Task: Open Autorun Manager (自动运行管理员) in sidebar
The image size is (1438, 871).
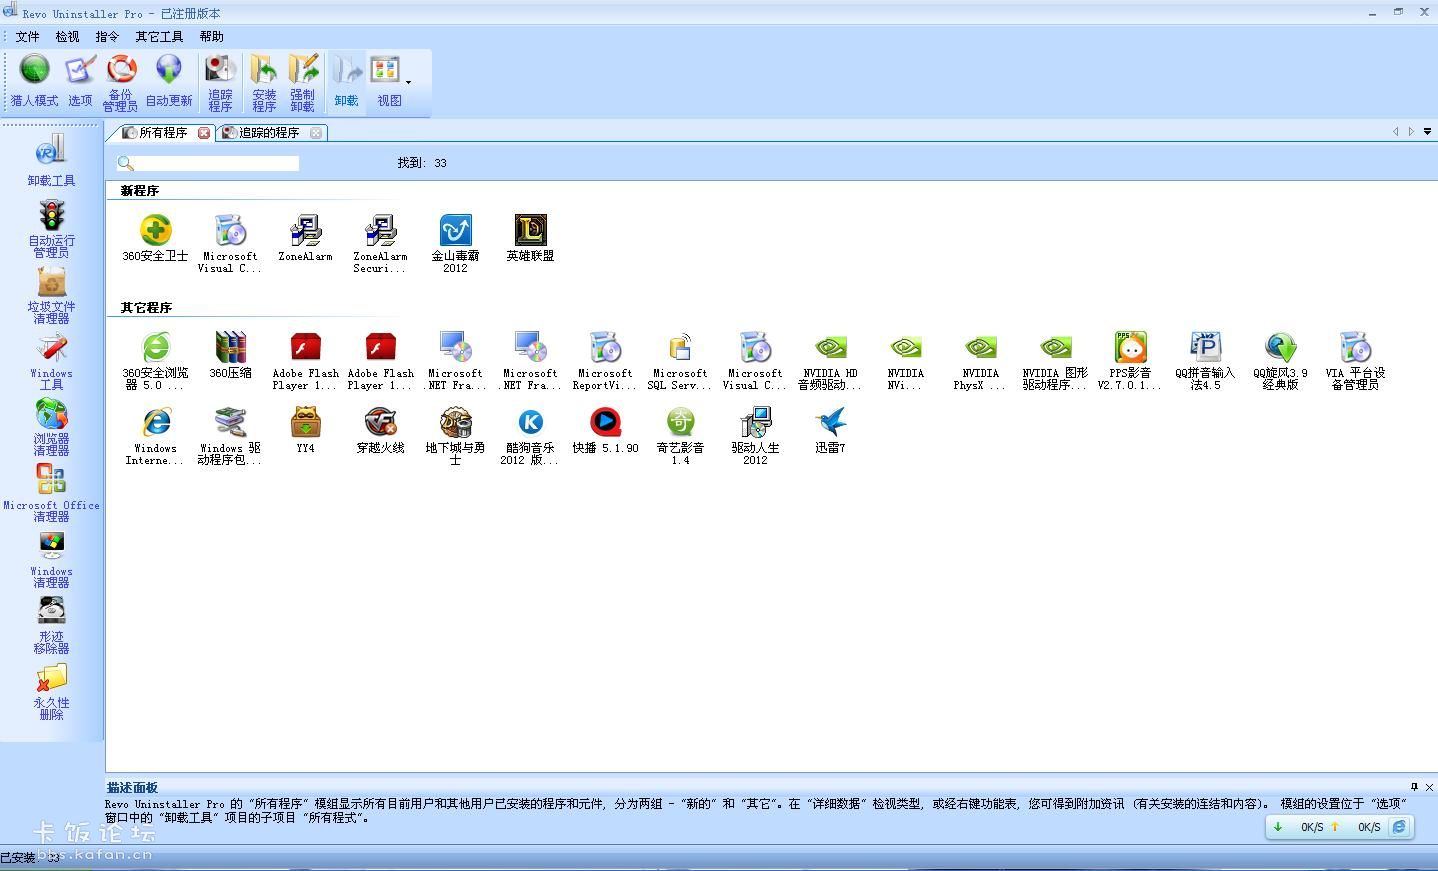Action: pyautogui.click(x=51, y=228)
